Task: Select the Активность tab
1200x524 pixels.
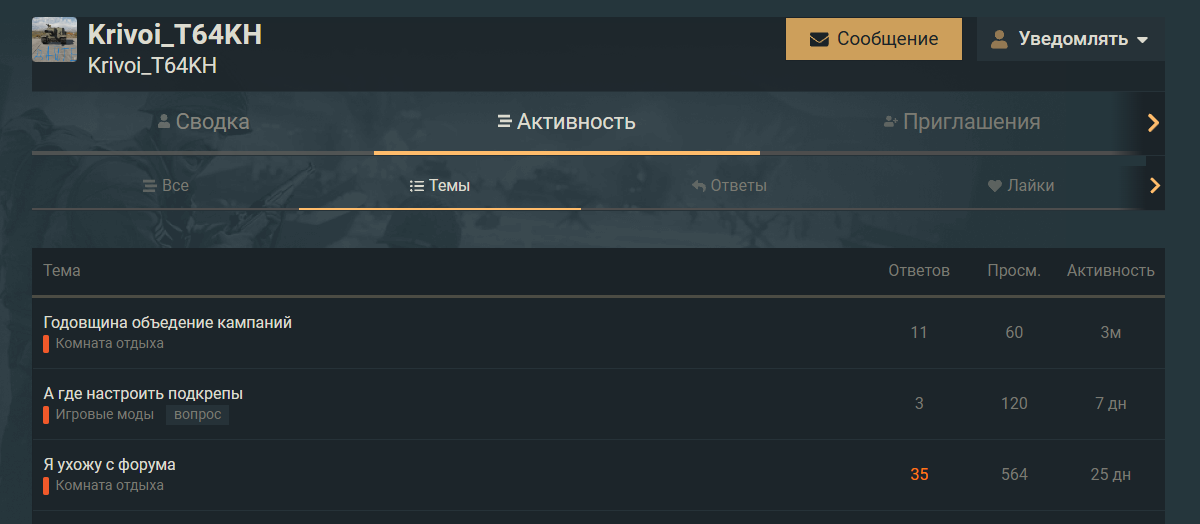Action: (566, 122)
